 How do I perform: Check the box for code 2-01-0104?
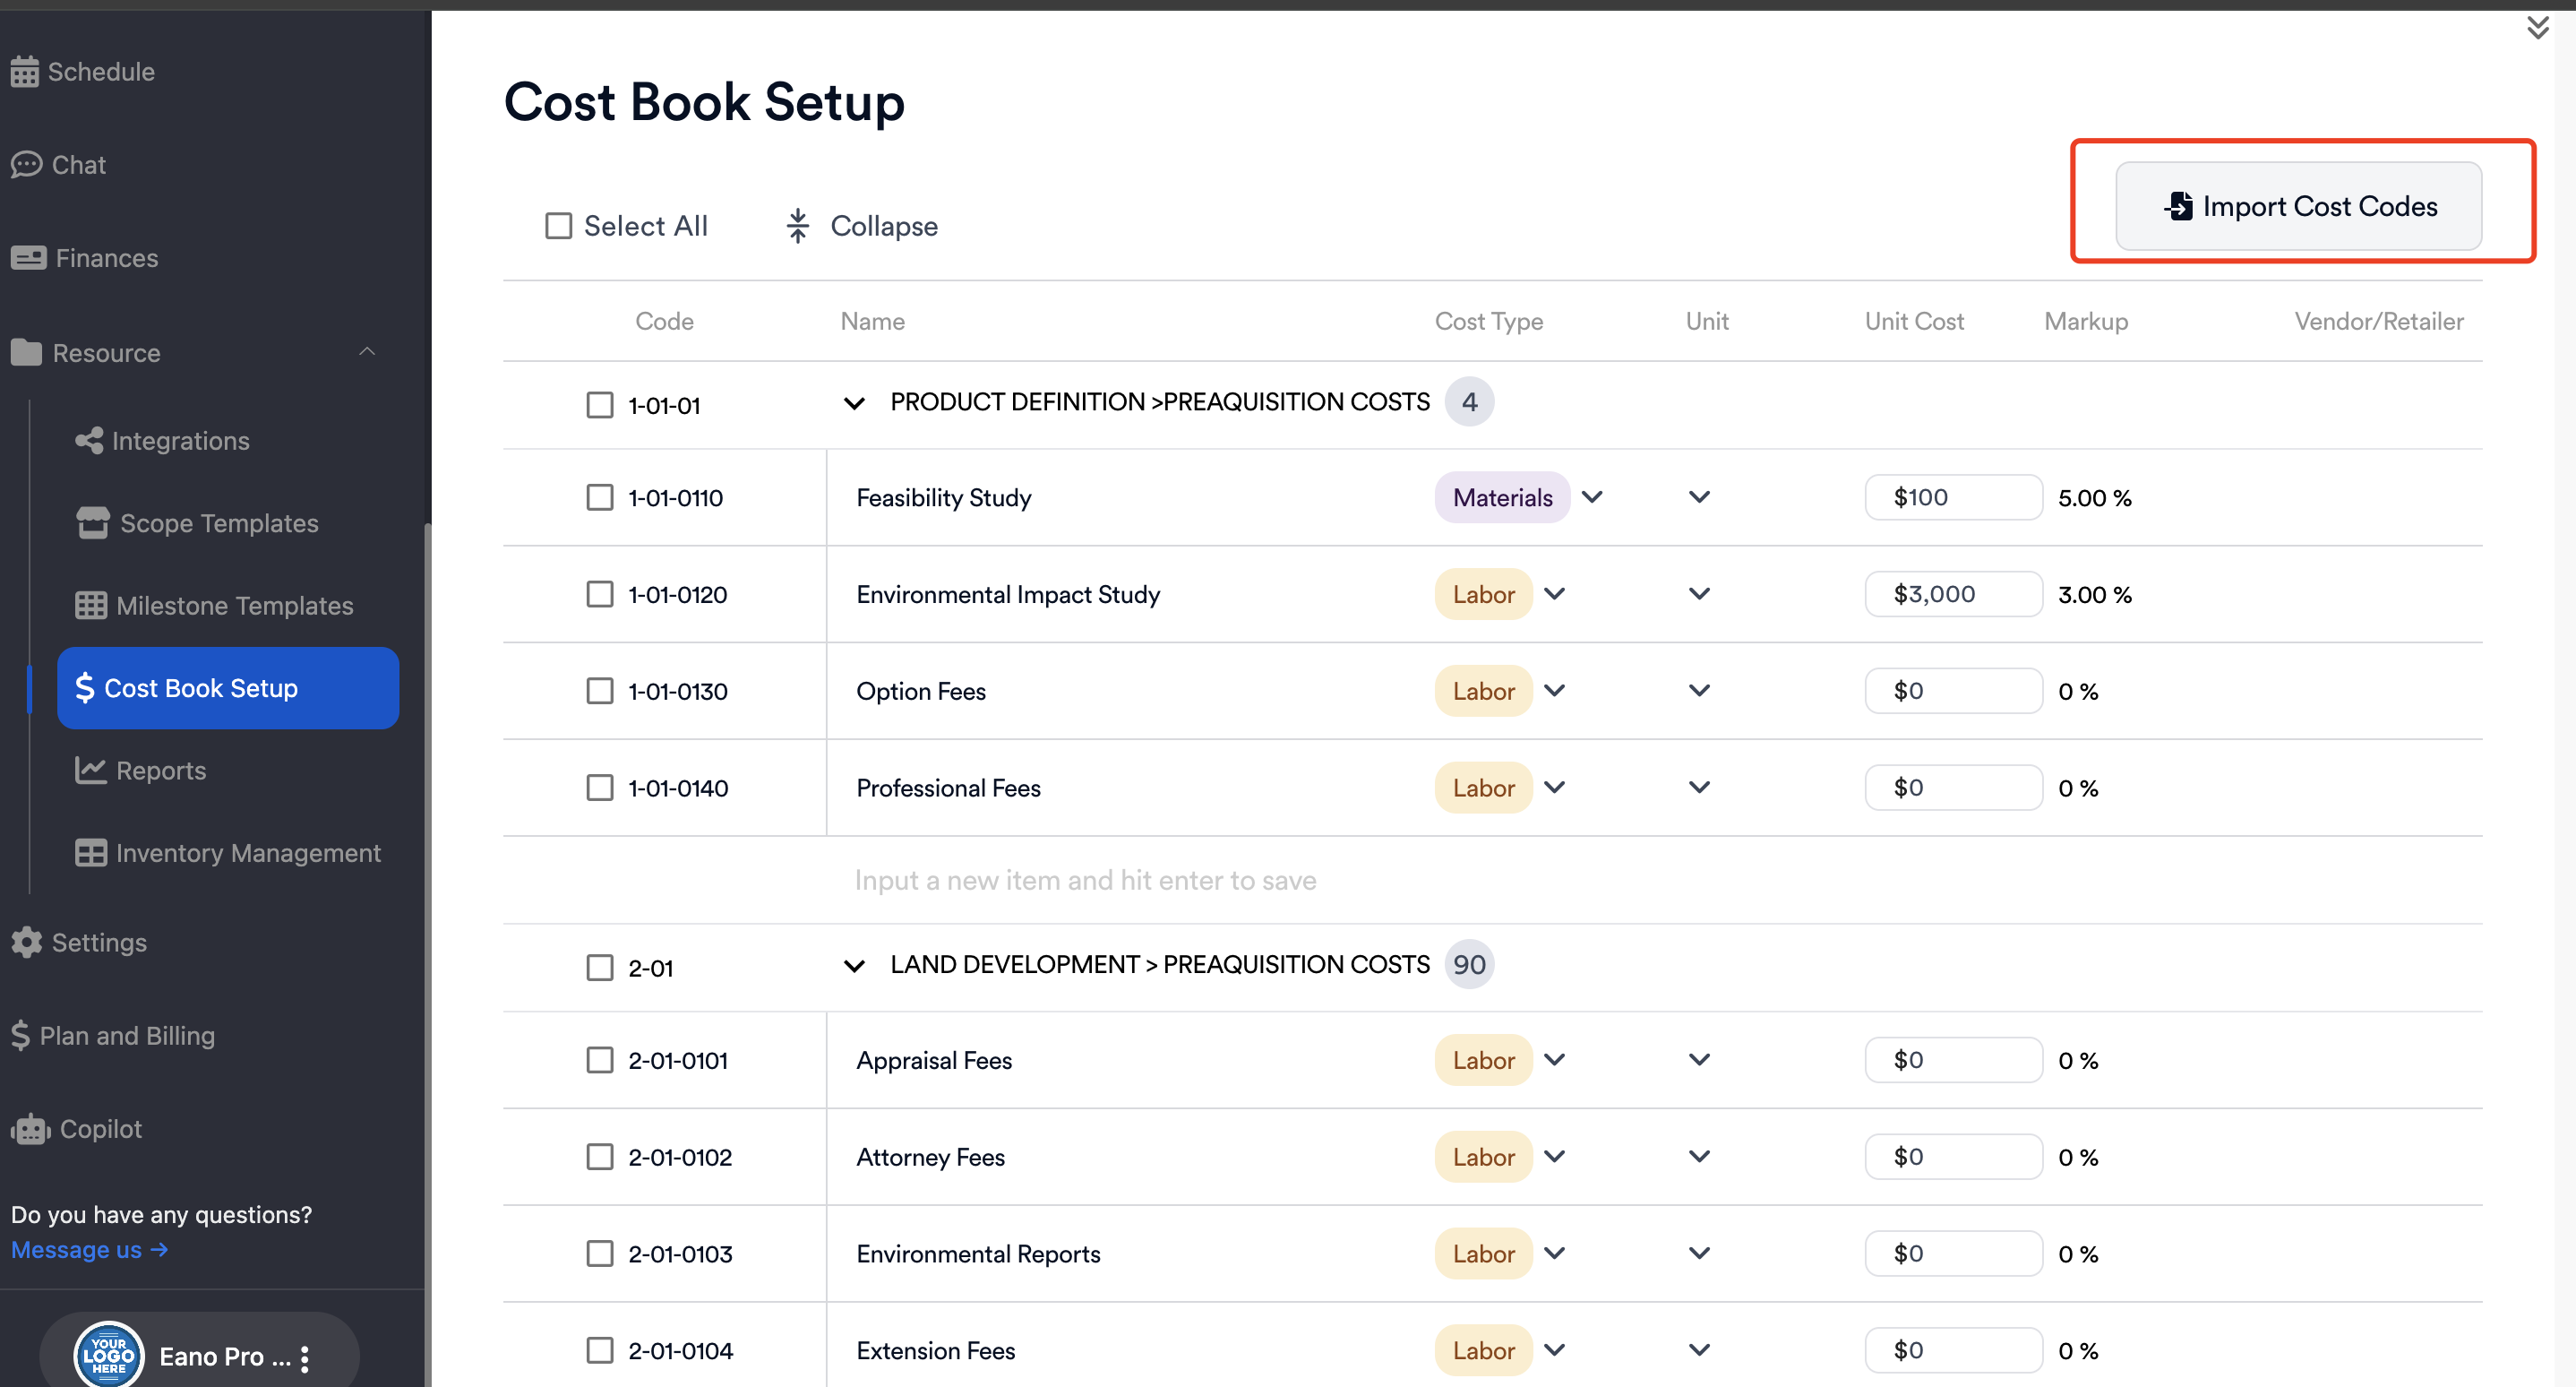pos(600,1351)
